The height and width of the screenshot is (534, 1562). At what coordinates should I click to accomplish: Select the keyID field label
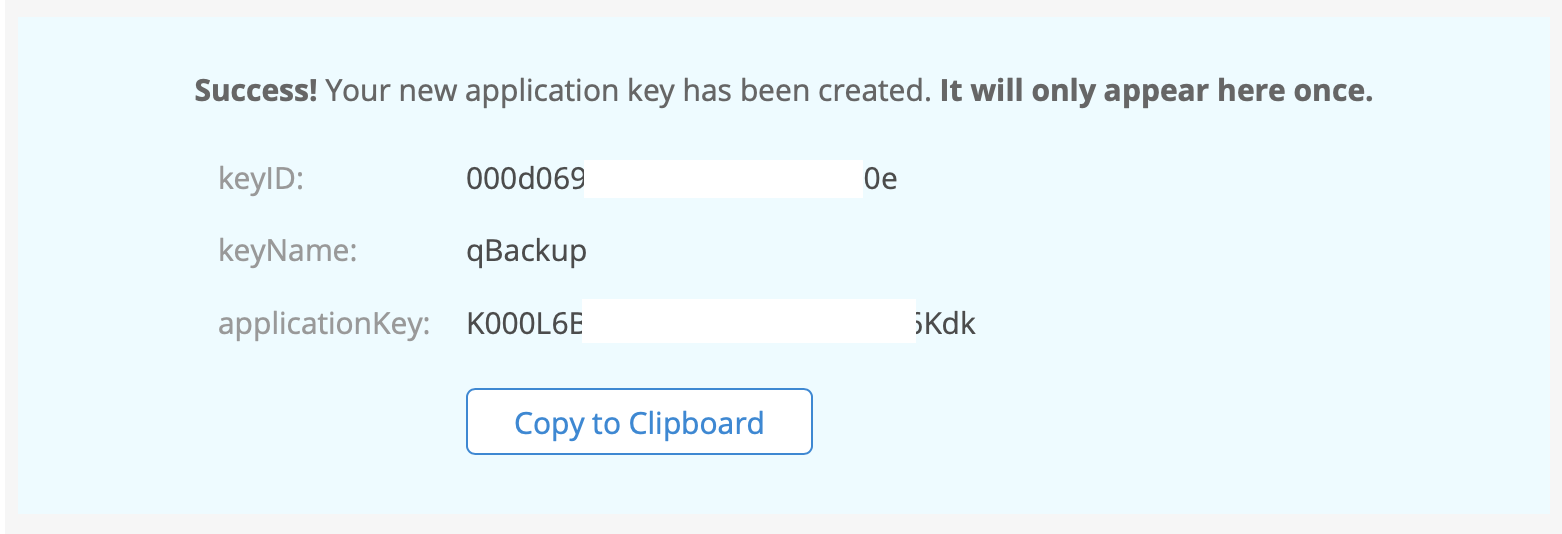point(260,179)
